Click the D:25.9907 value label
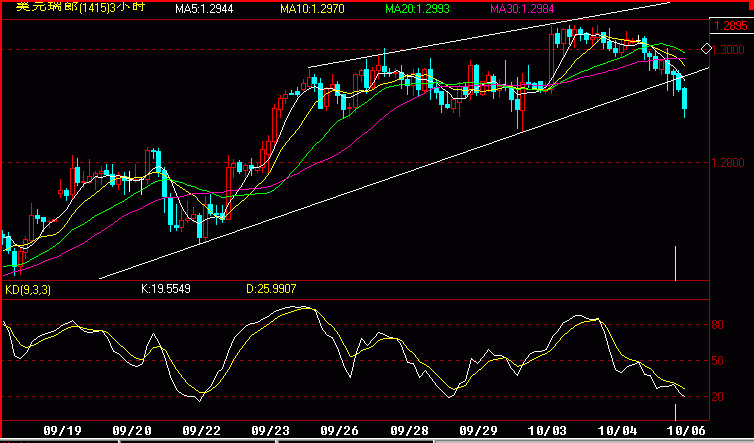The height and width of the screenshot is (443, 754). pyautogui.click(x=271, y=289)
